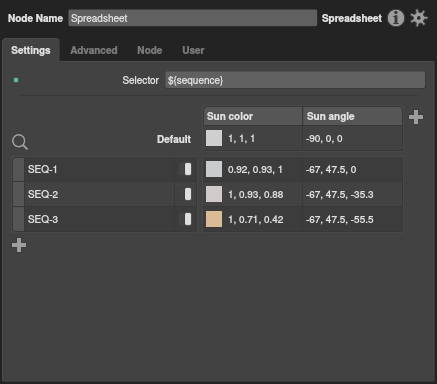Click the SEQ-1 row drag handle
This screenshot has width=437, height=384.
pos(18,169)
